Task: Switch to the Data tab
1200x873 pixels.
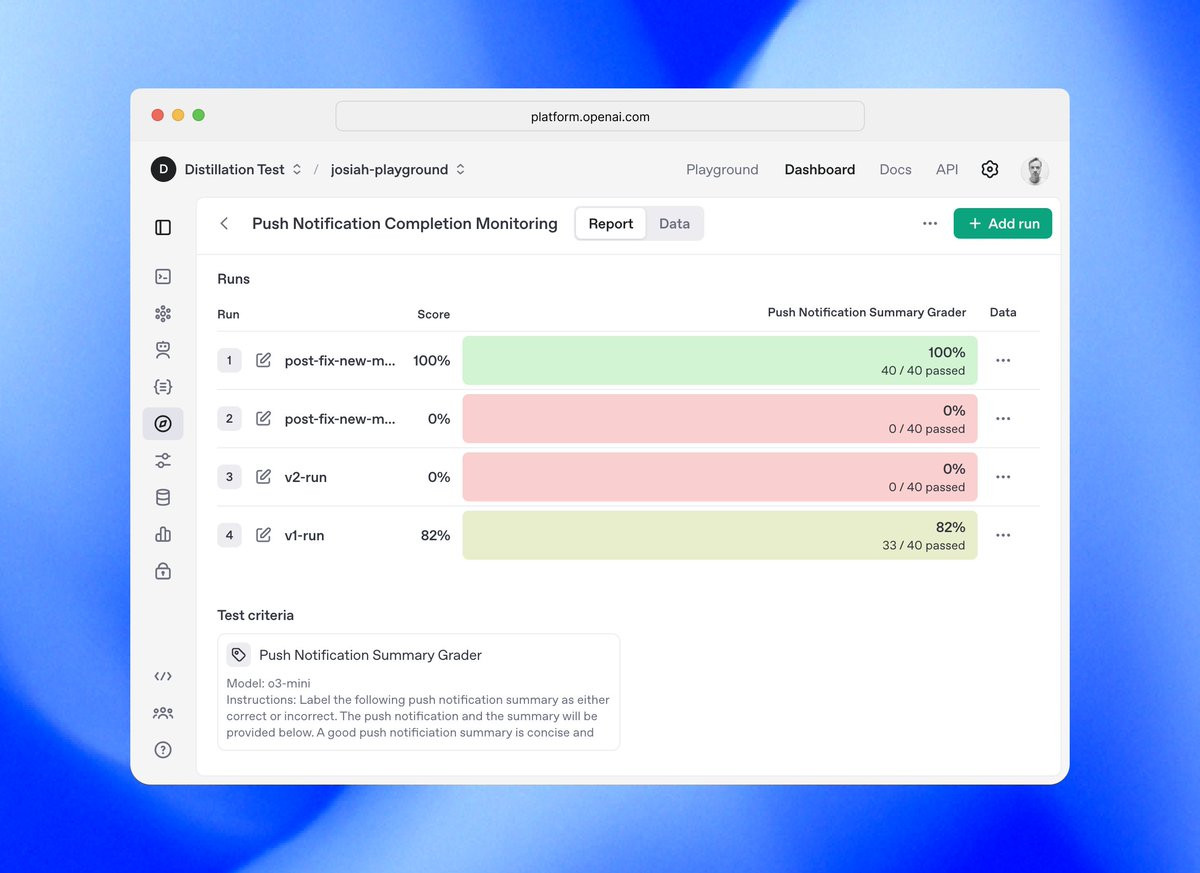Action: pyautogui.click(x=674, y=224)
